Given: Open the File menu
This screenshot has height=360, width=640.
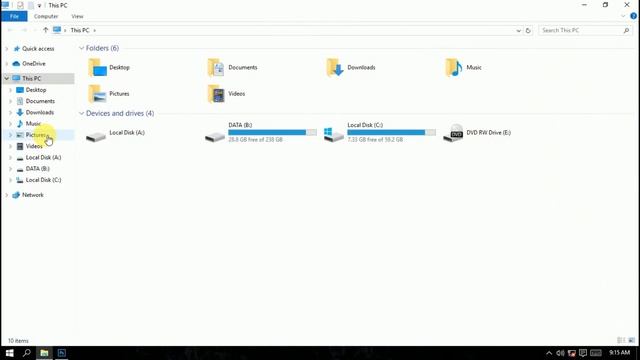Looking at the screenshot, I should [x=14, y=16].
